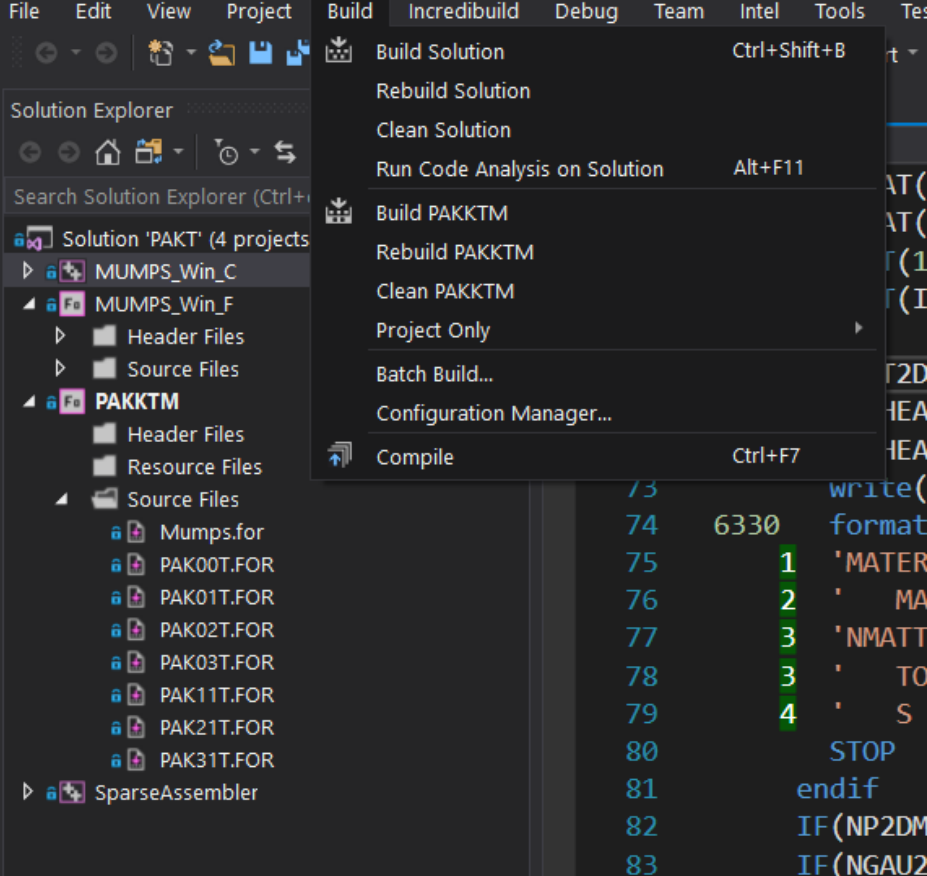Open the Edit menu
This screenshot has height=876, width=927.
[93, 11]
